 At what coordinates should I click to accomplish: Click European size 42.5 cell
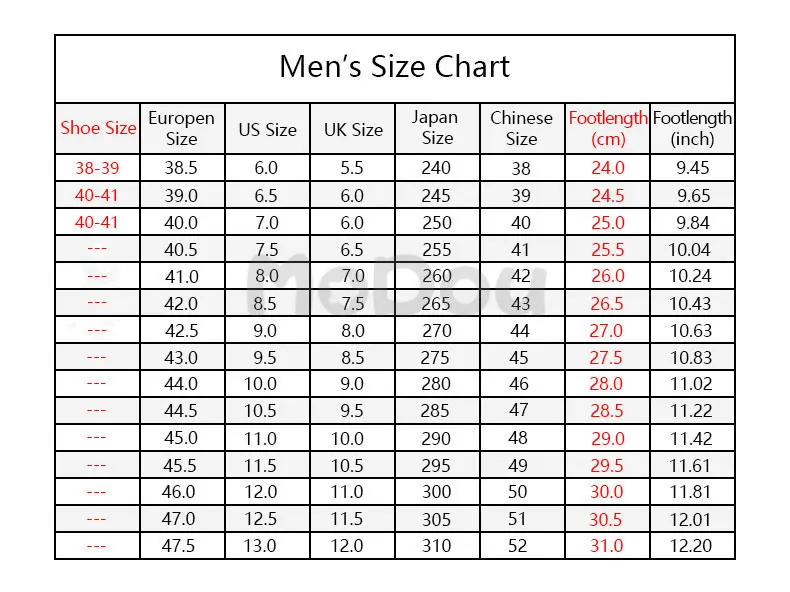pyautogui.click(x=181, y=331)
